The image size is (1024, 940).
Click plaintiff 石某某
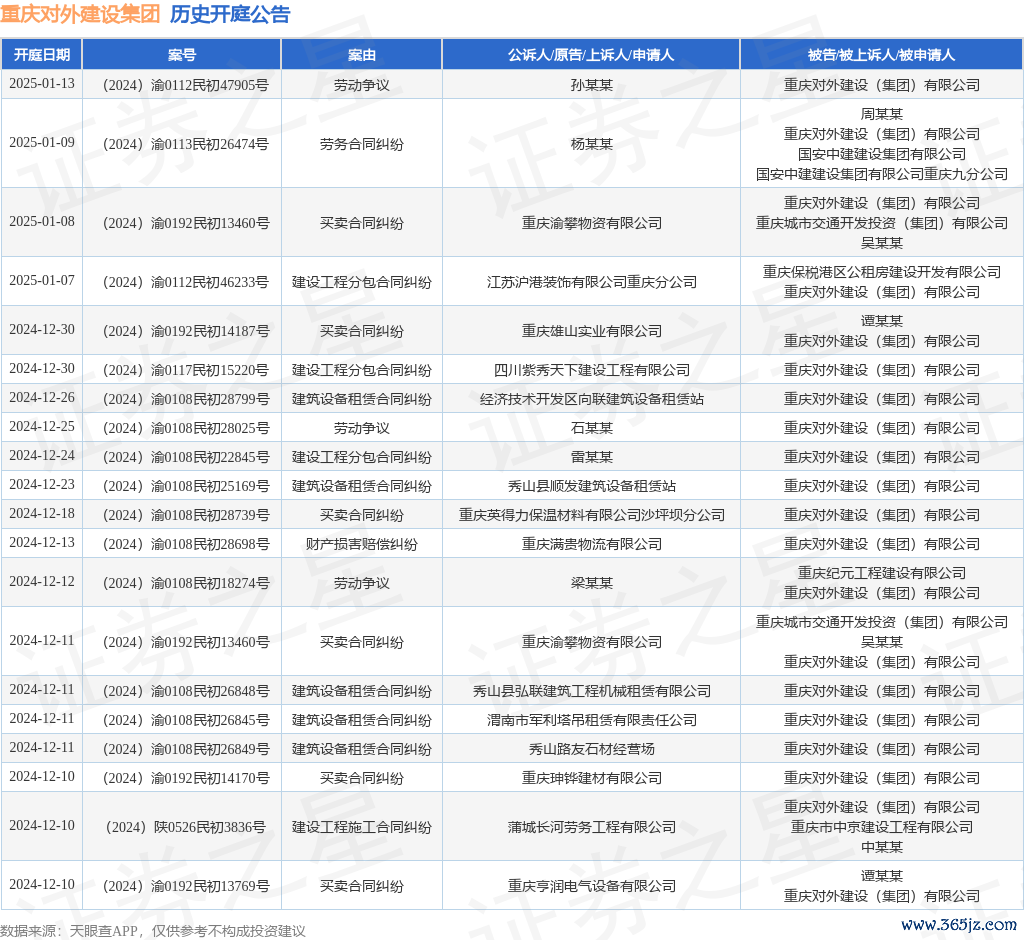(592, 428)
